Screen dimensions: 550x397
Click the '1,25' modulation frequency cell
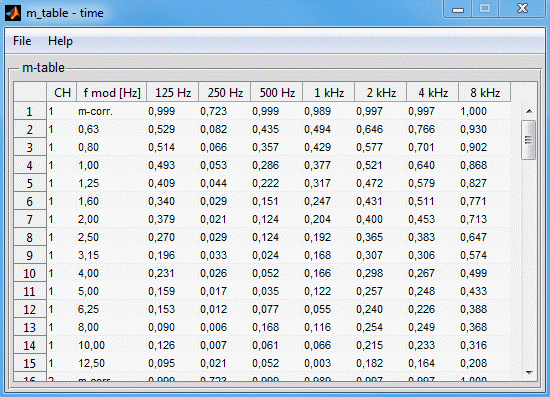click(x=112, y=183)
